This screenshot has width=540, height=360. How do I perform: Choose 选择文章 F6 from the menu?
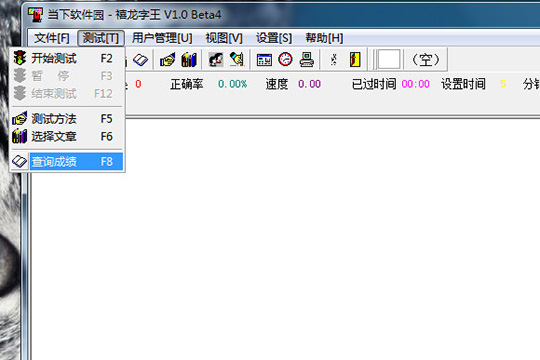67,136
